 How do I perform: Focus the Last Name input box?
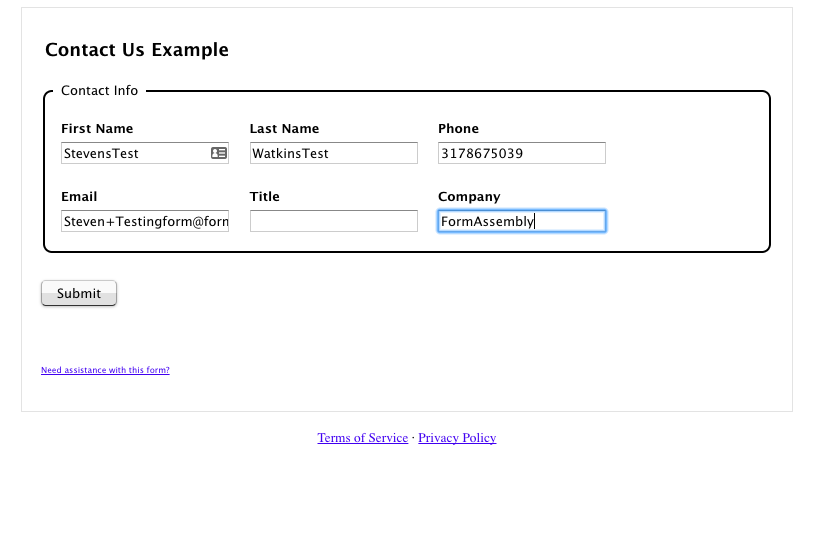coord(333,153)
